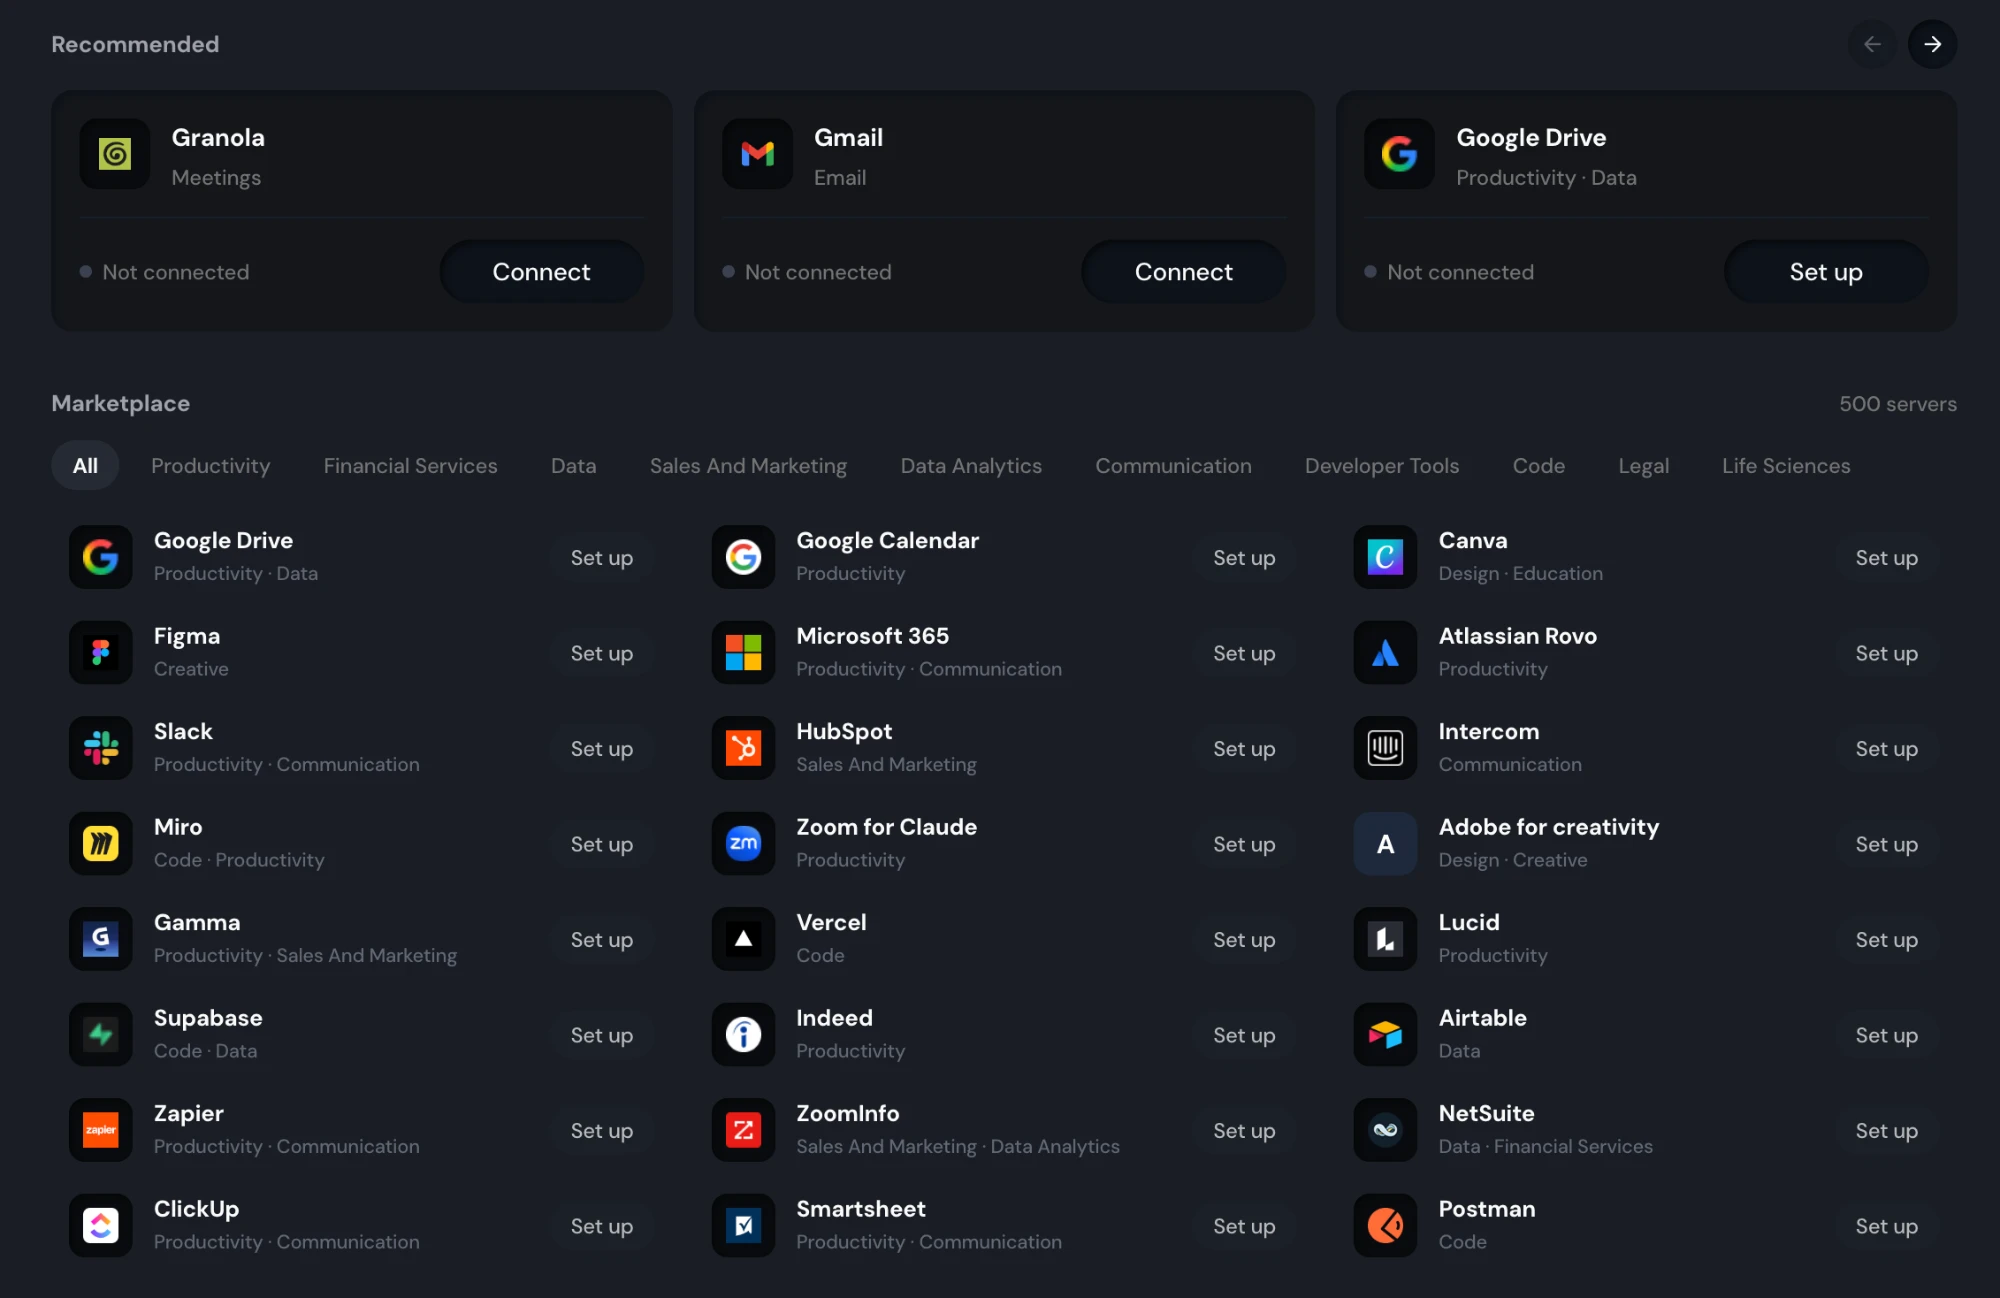The image size is (2000, 1298).
Task: Click the ZoomInfo icon
Action: pos(743,1130)
